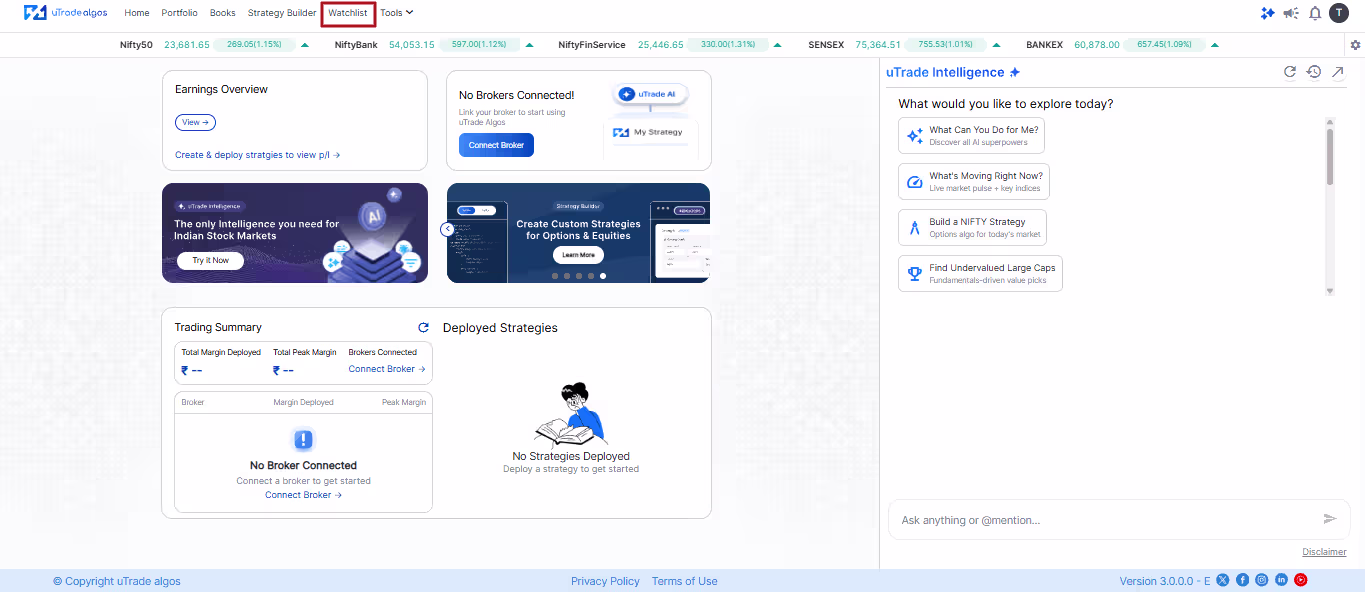Image resolution: width=1365 pixels, height=592 pixels.
Task: Open Privacy Policy link
Action: coord(605,581)
